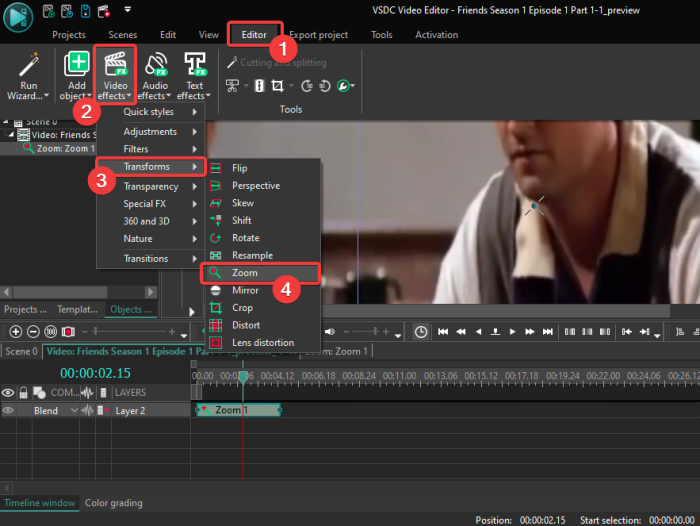Click the Add object plus icon

(77, 64)
